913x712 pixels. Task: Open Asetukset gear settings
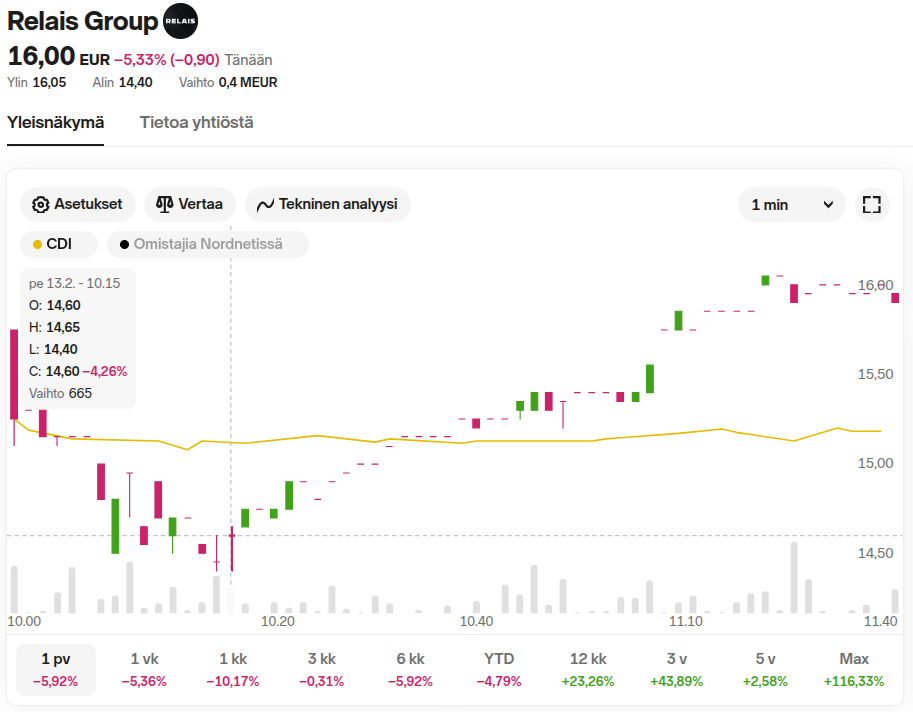41,204
